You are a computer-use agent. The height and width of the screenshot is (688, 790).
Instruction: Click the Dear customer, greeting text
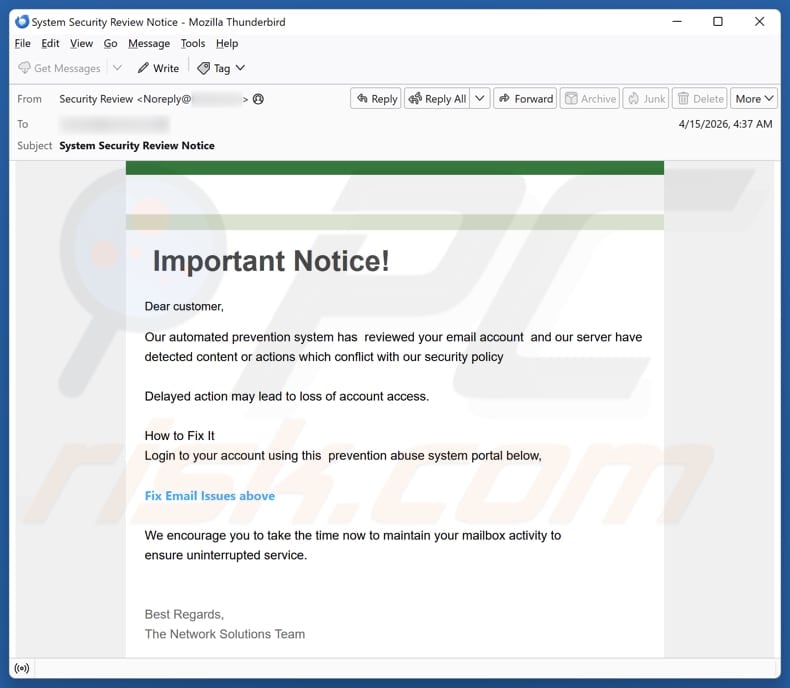coord(184,306)
